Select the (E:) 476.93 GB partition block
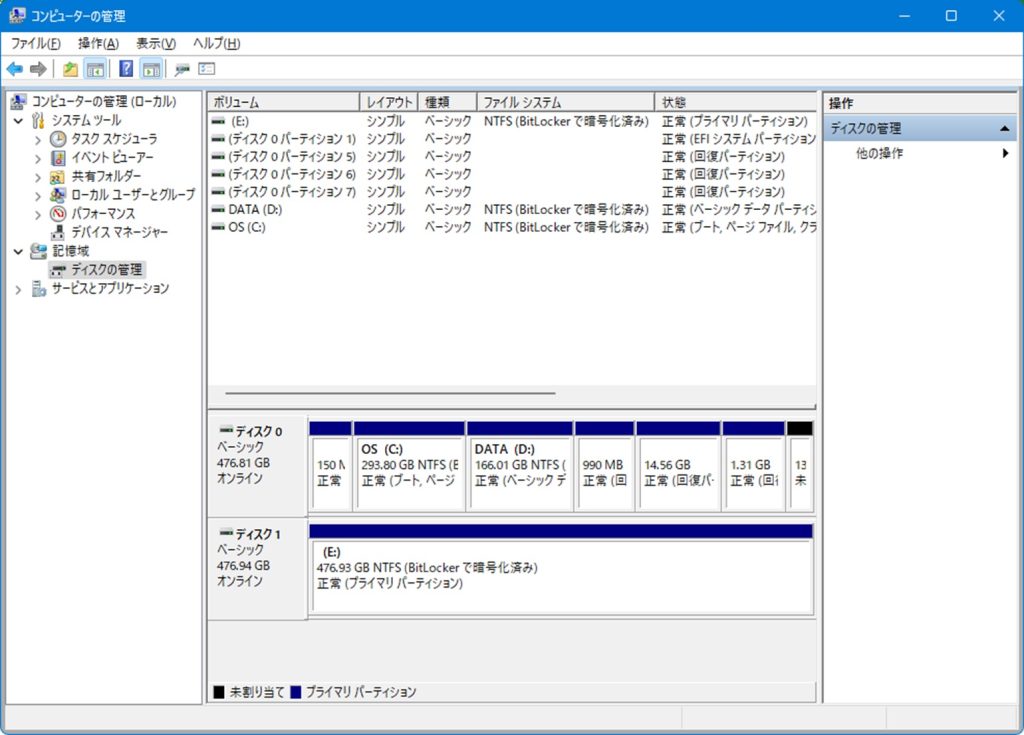The width and height of the screenshot is (1024, 735). click(561, 570)
